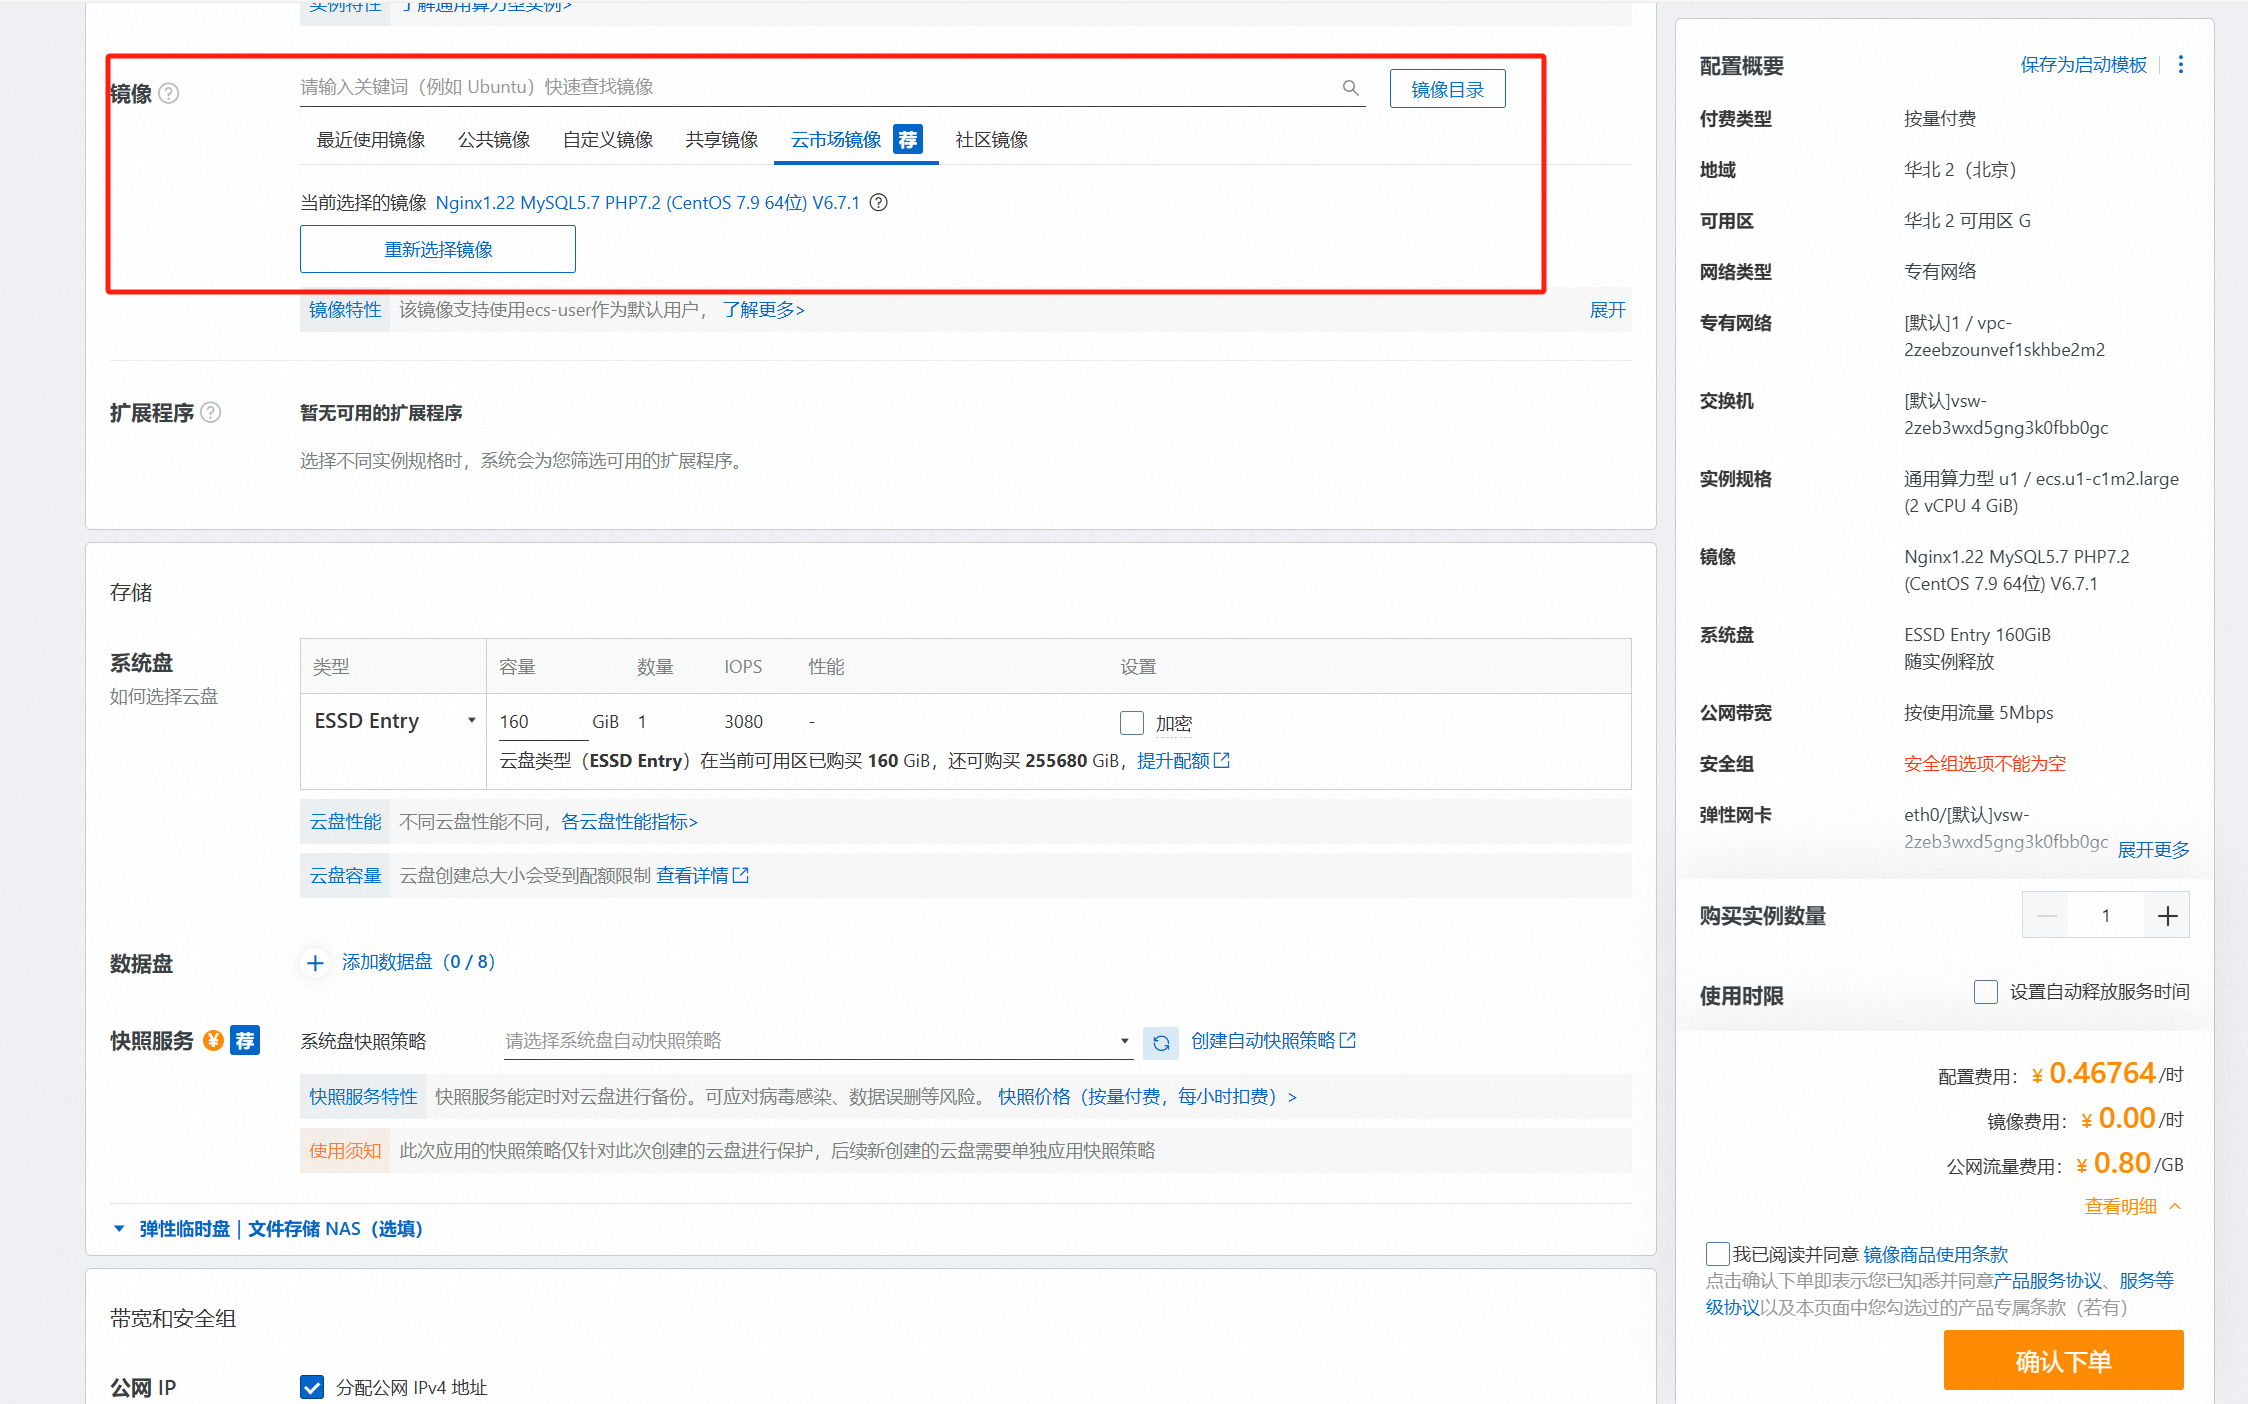Open the three-dot more menu in 配置概要
2248x1404 pixels.
(2180, 65)
